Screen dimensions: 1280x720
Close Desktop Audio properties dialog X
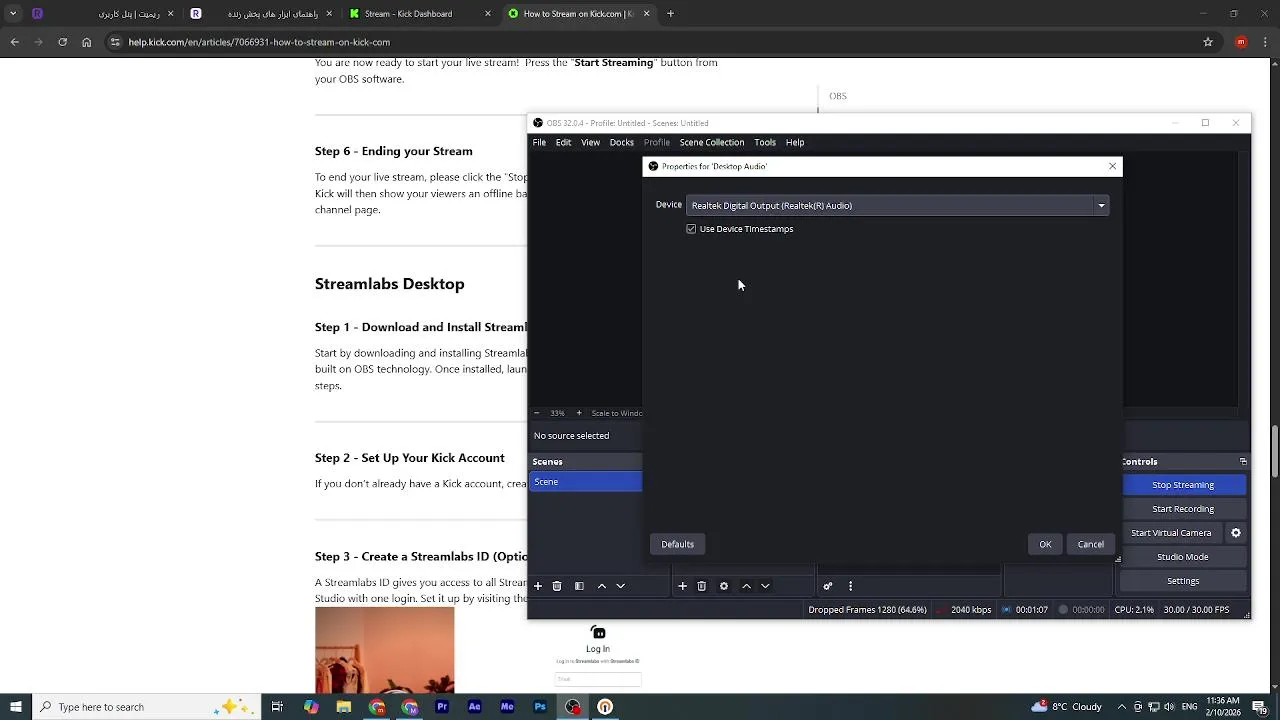[x=1112, y=166]
